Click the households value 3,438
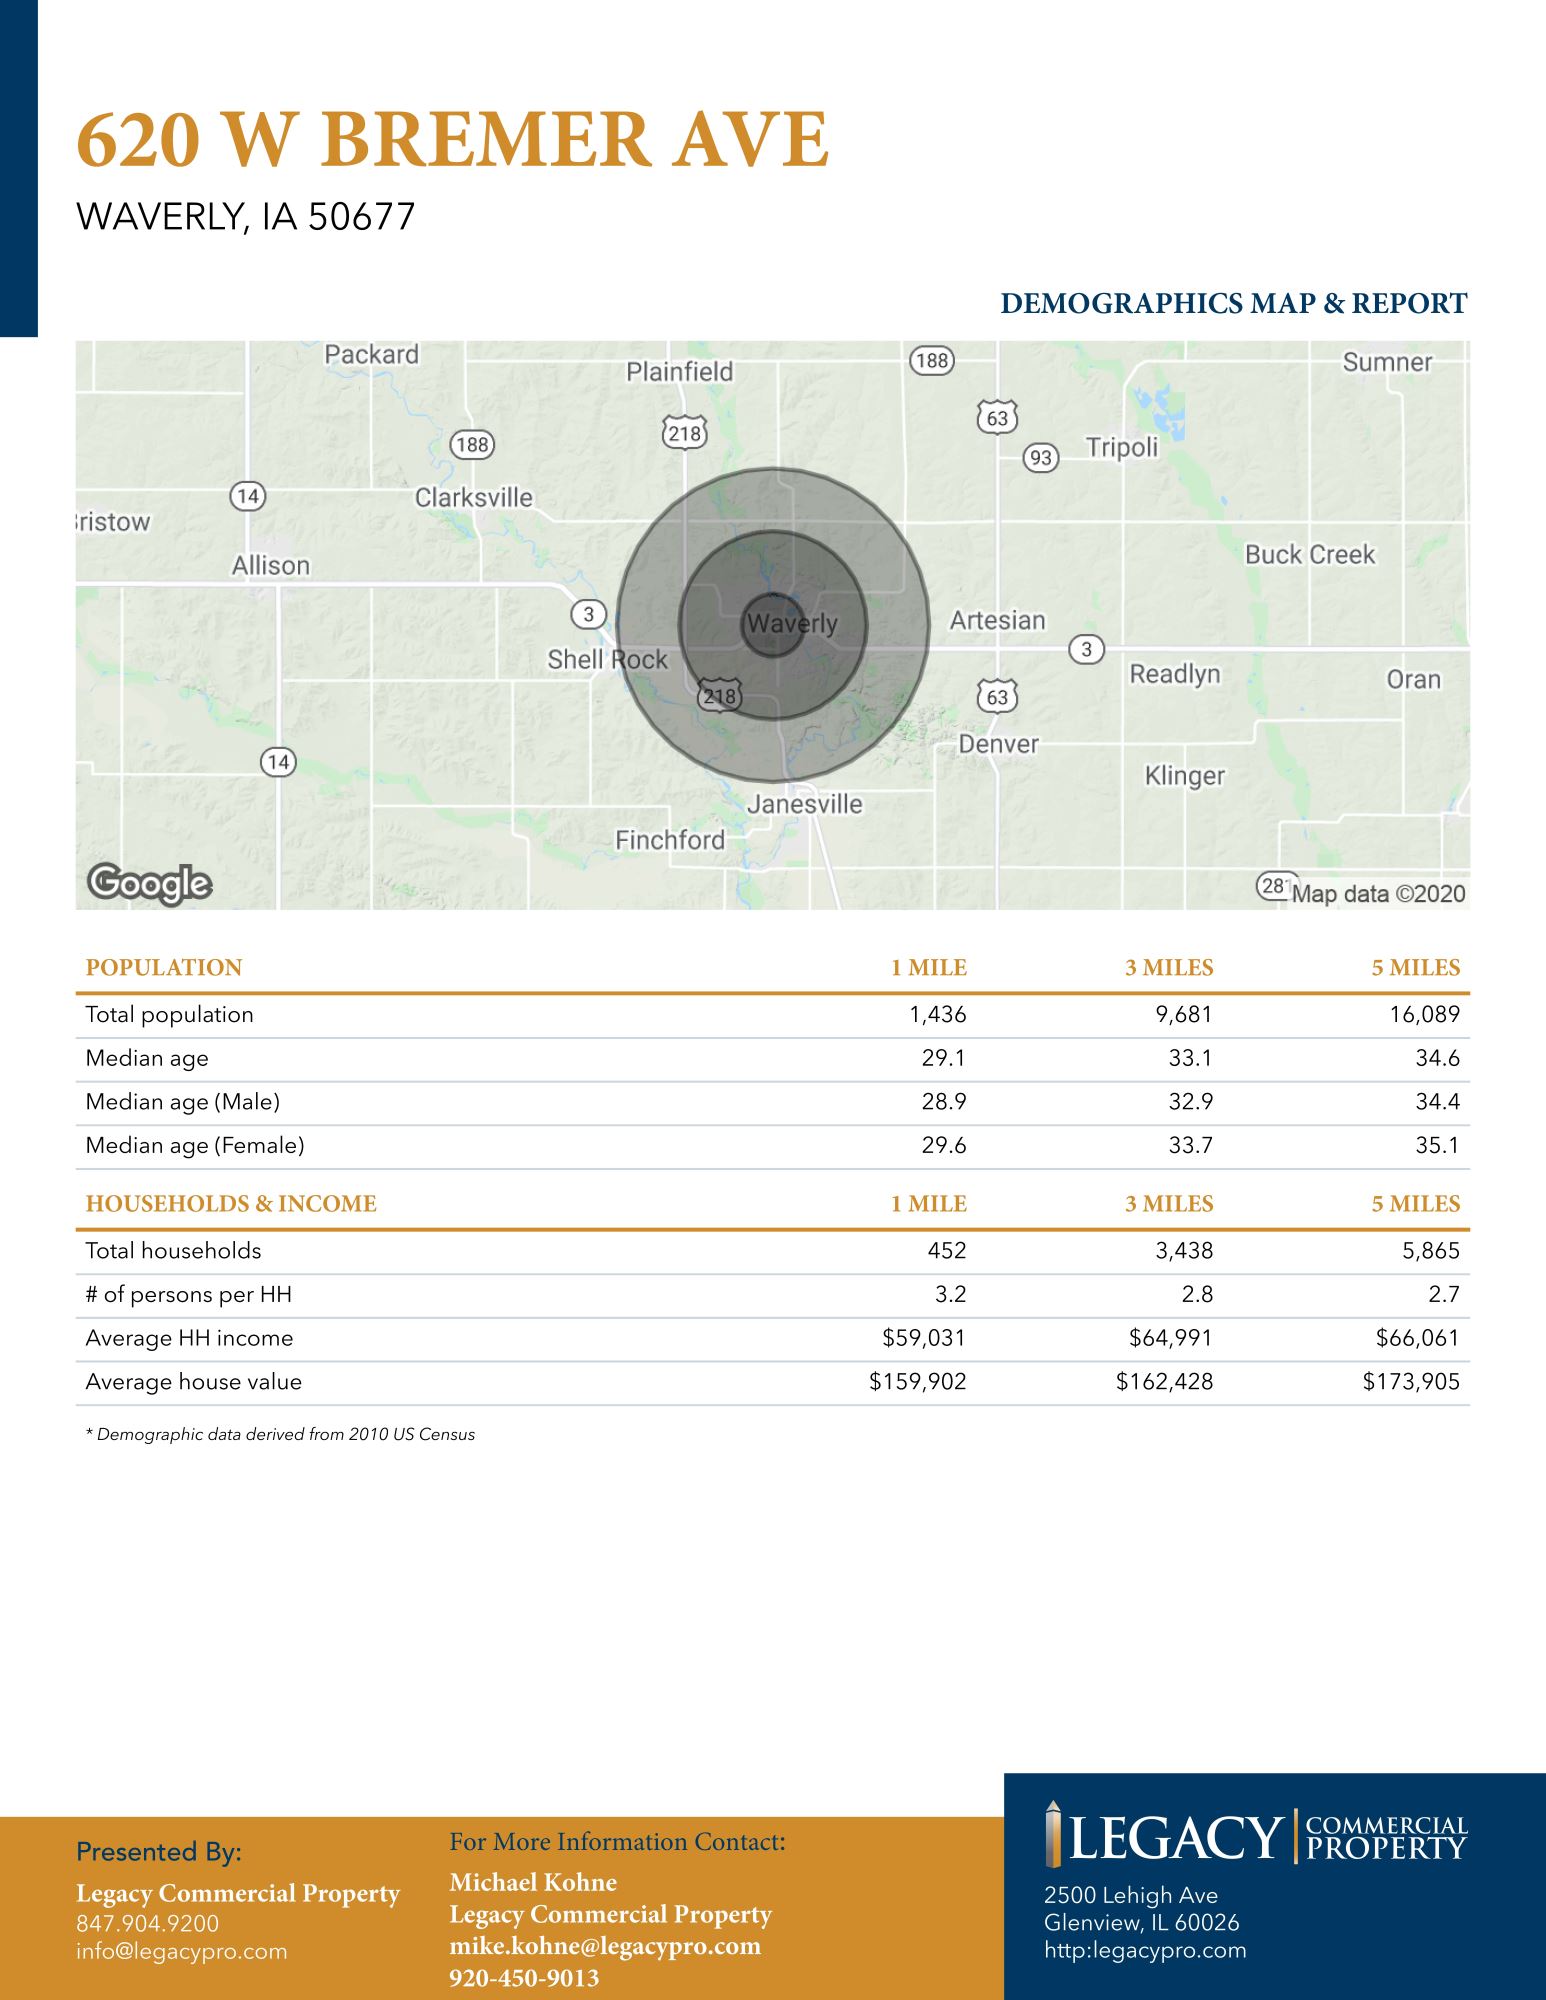The width and height of the screenshot is (1546, 2000). pos(1184,1251)
